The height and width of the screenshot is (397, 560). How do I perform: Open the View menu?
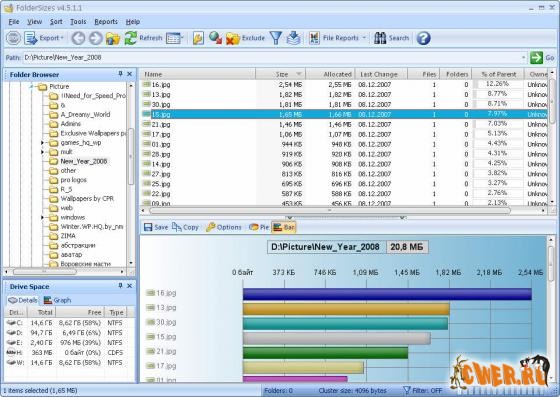coord(35,22)
